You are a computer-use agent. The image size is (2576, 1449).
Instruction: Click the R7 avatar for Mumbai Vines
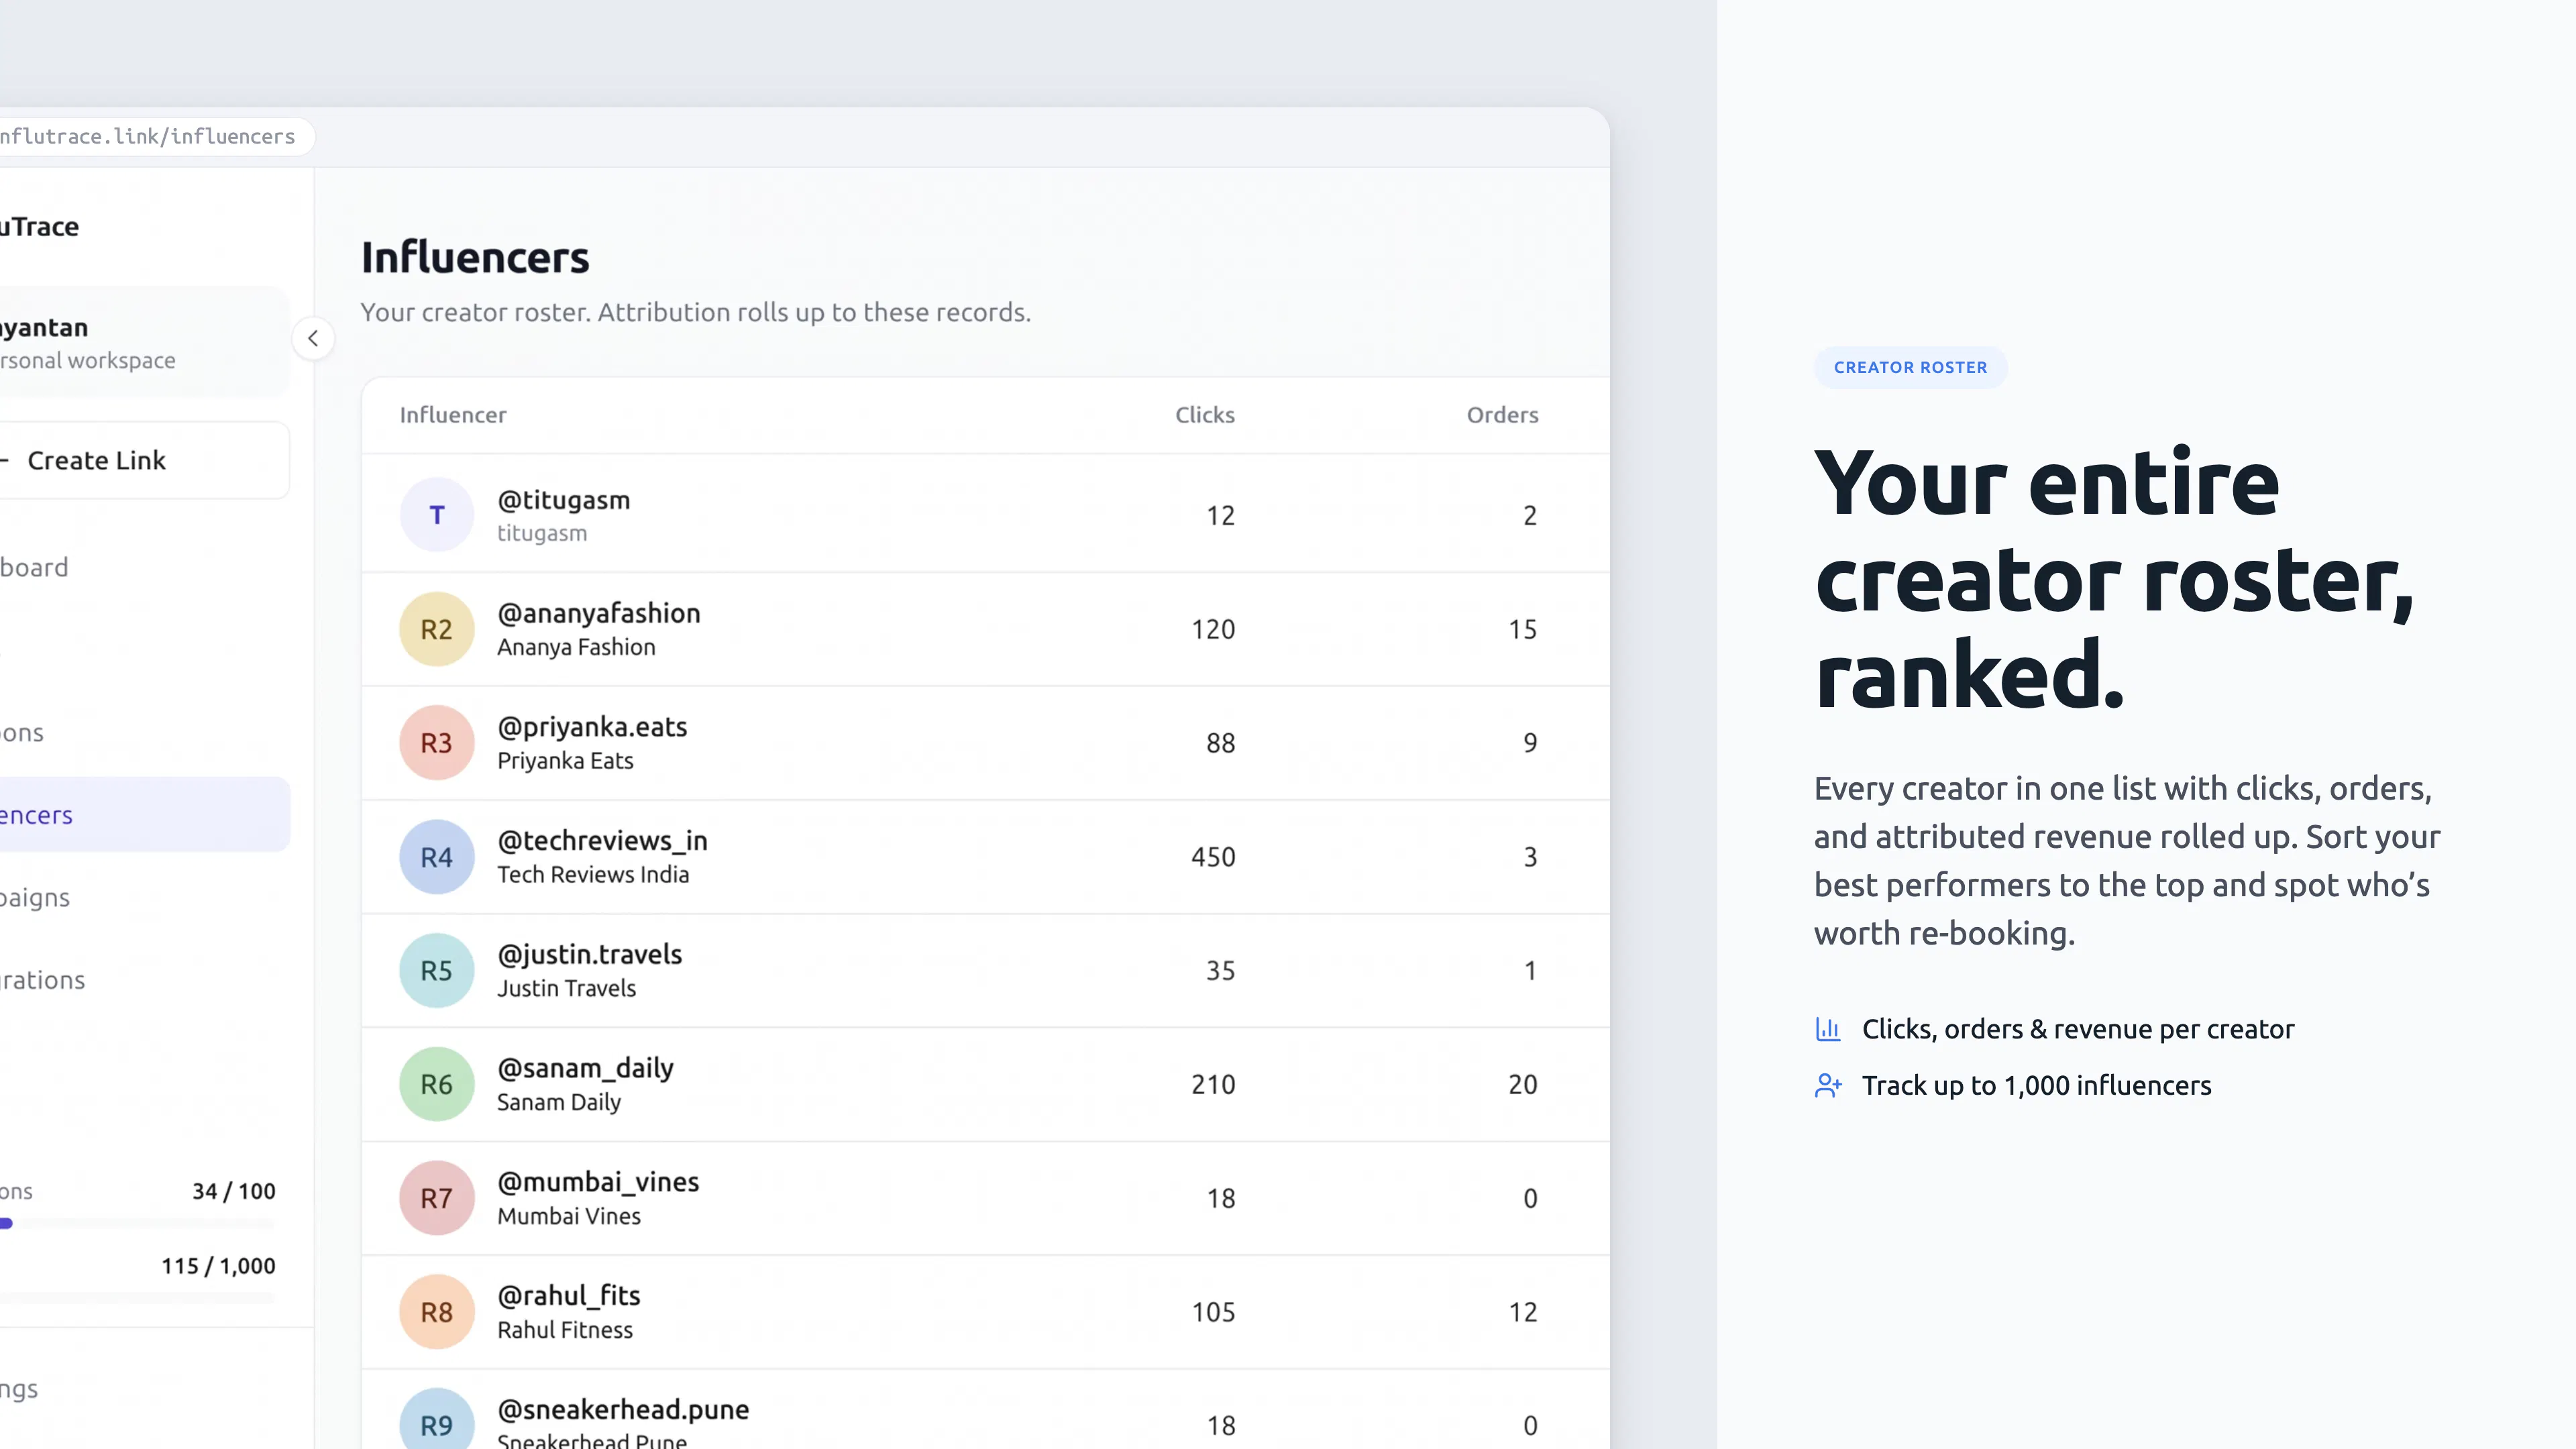[x=436, y=1198]
